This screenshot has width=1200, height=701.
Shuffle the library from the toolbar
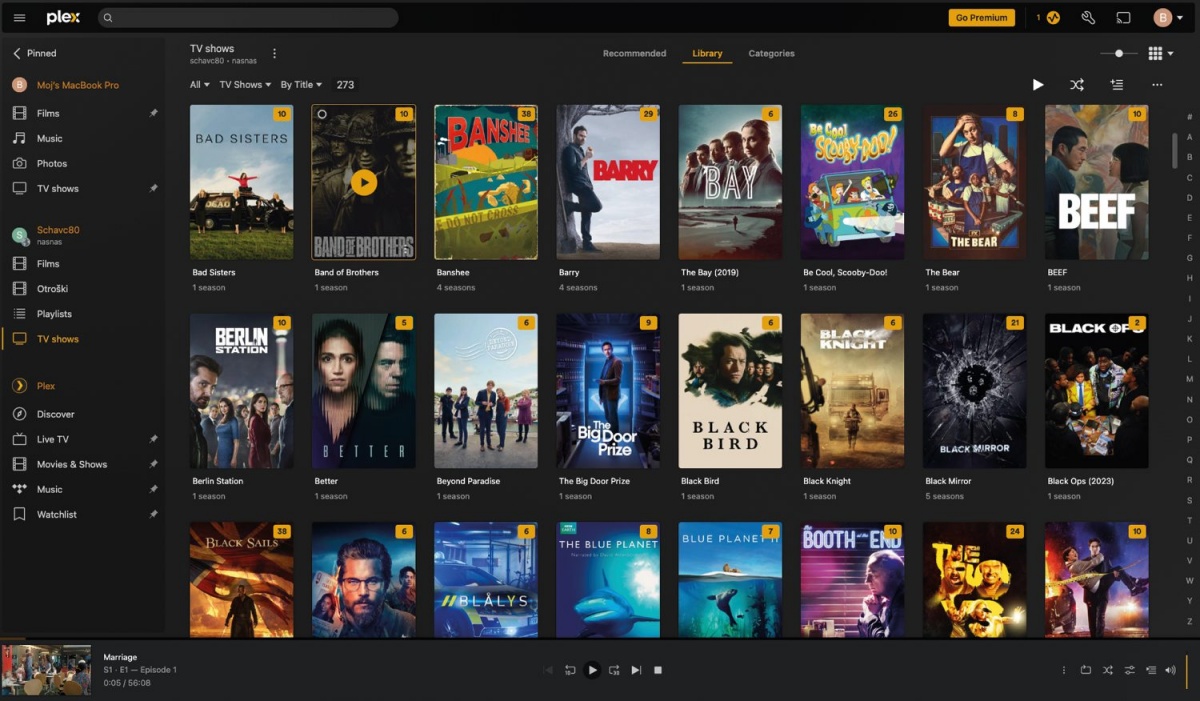1077,85
